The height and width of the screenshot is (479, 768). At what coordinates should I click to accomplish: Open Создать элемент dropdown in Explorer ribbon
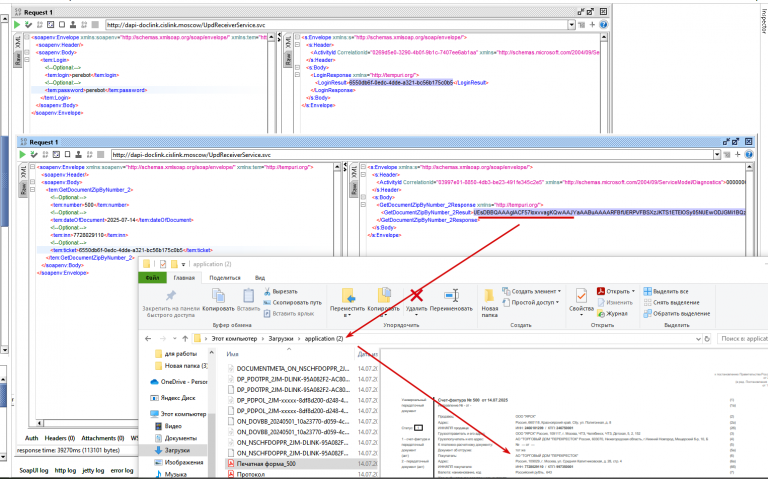tap(532, 291)
